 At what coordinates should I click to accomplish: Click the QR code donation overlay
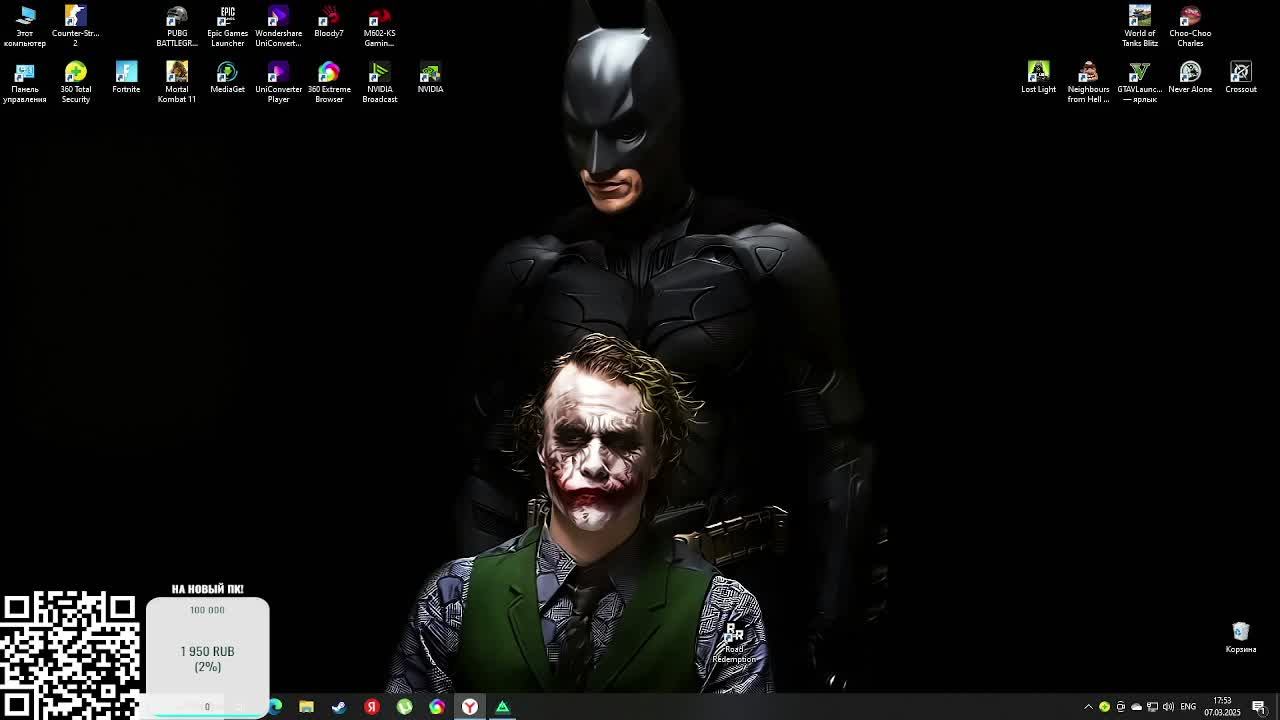[70, 655]
